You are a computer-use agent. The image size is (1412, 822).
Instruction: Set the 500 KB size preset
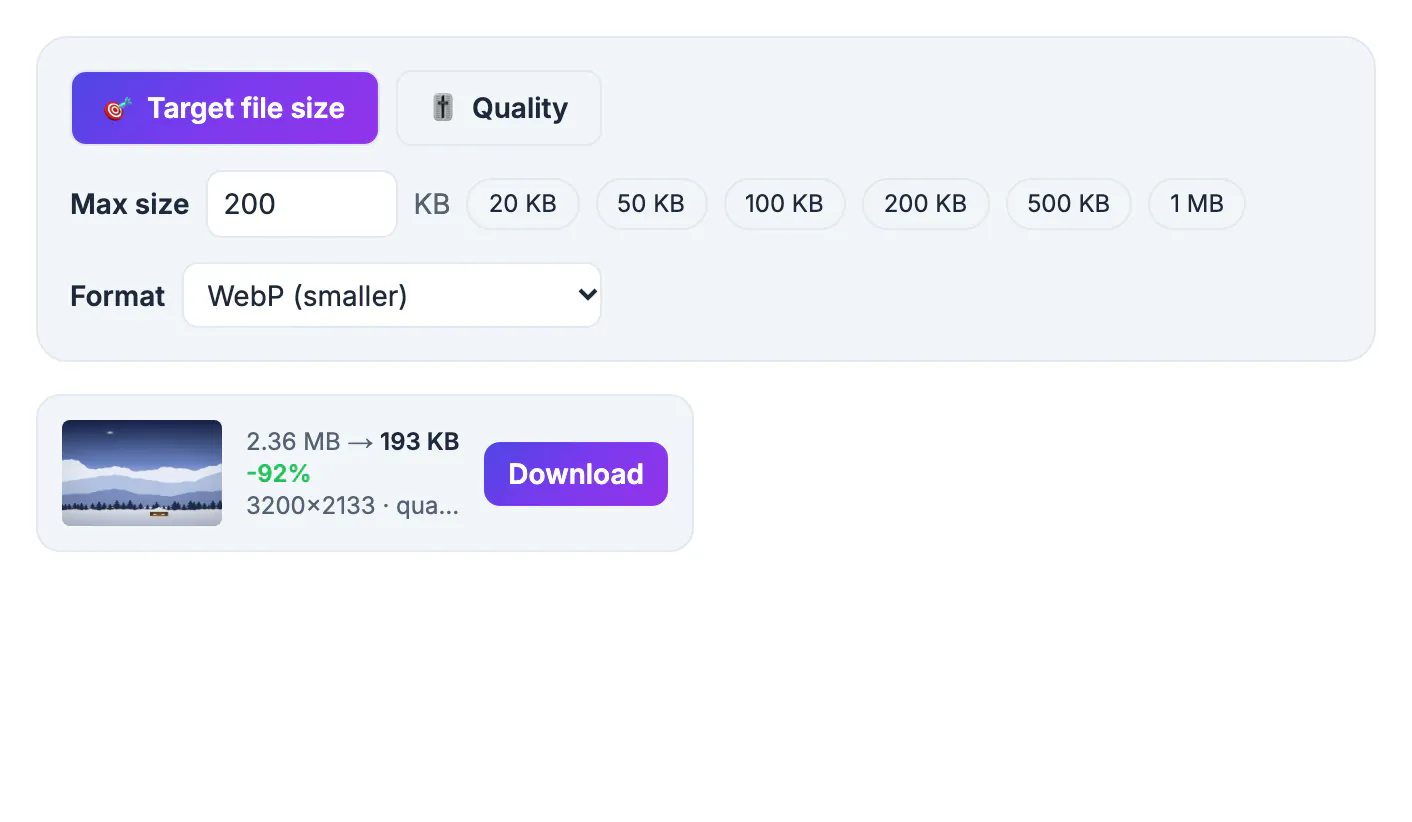1068,204
